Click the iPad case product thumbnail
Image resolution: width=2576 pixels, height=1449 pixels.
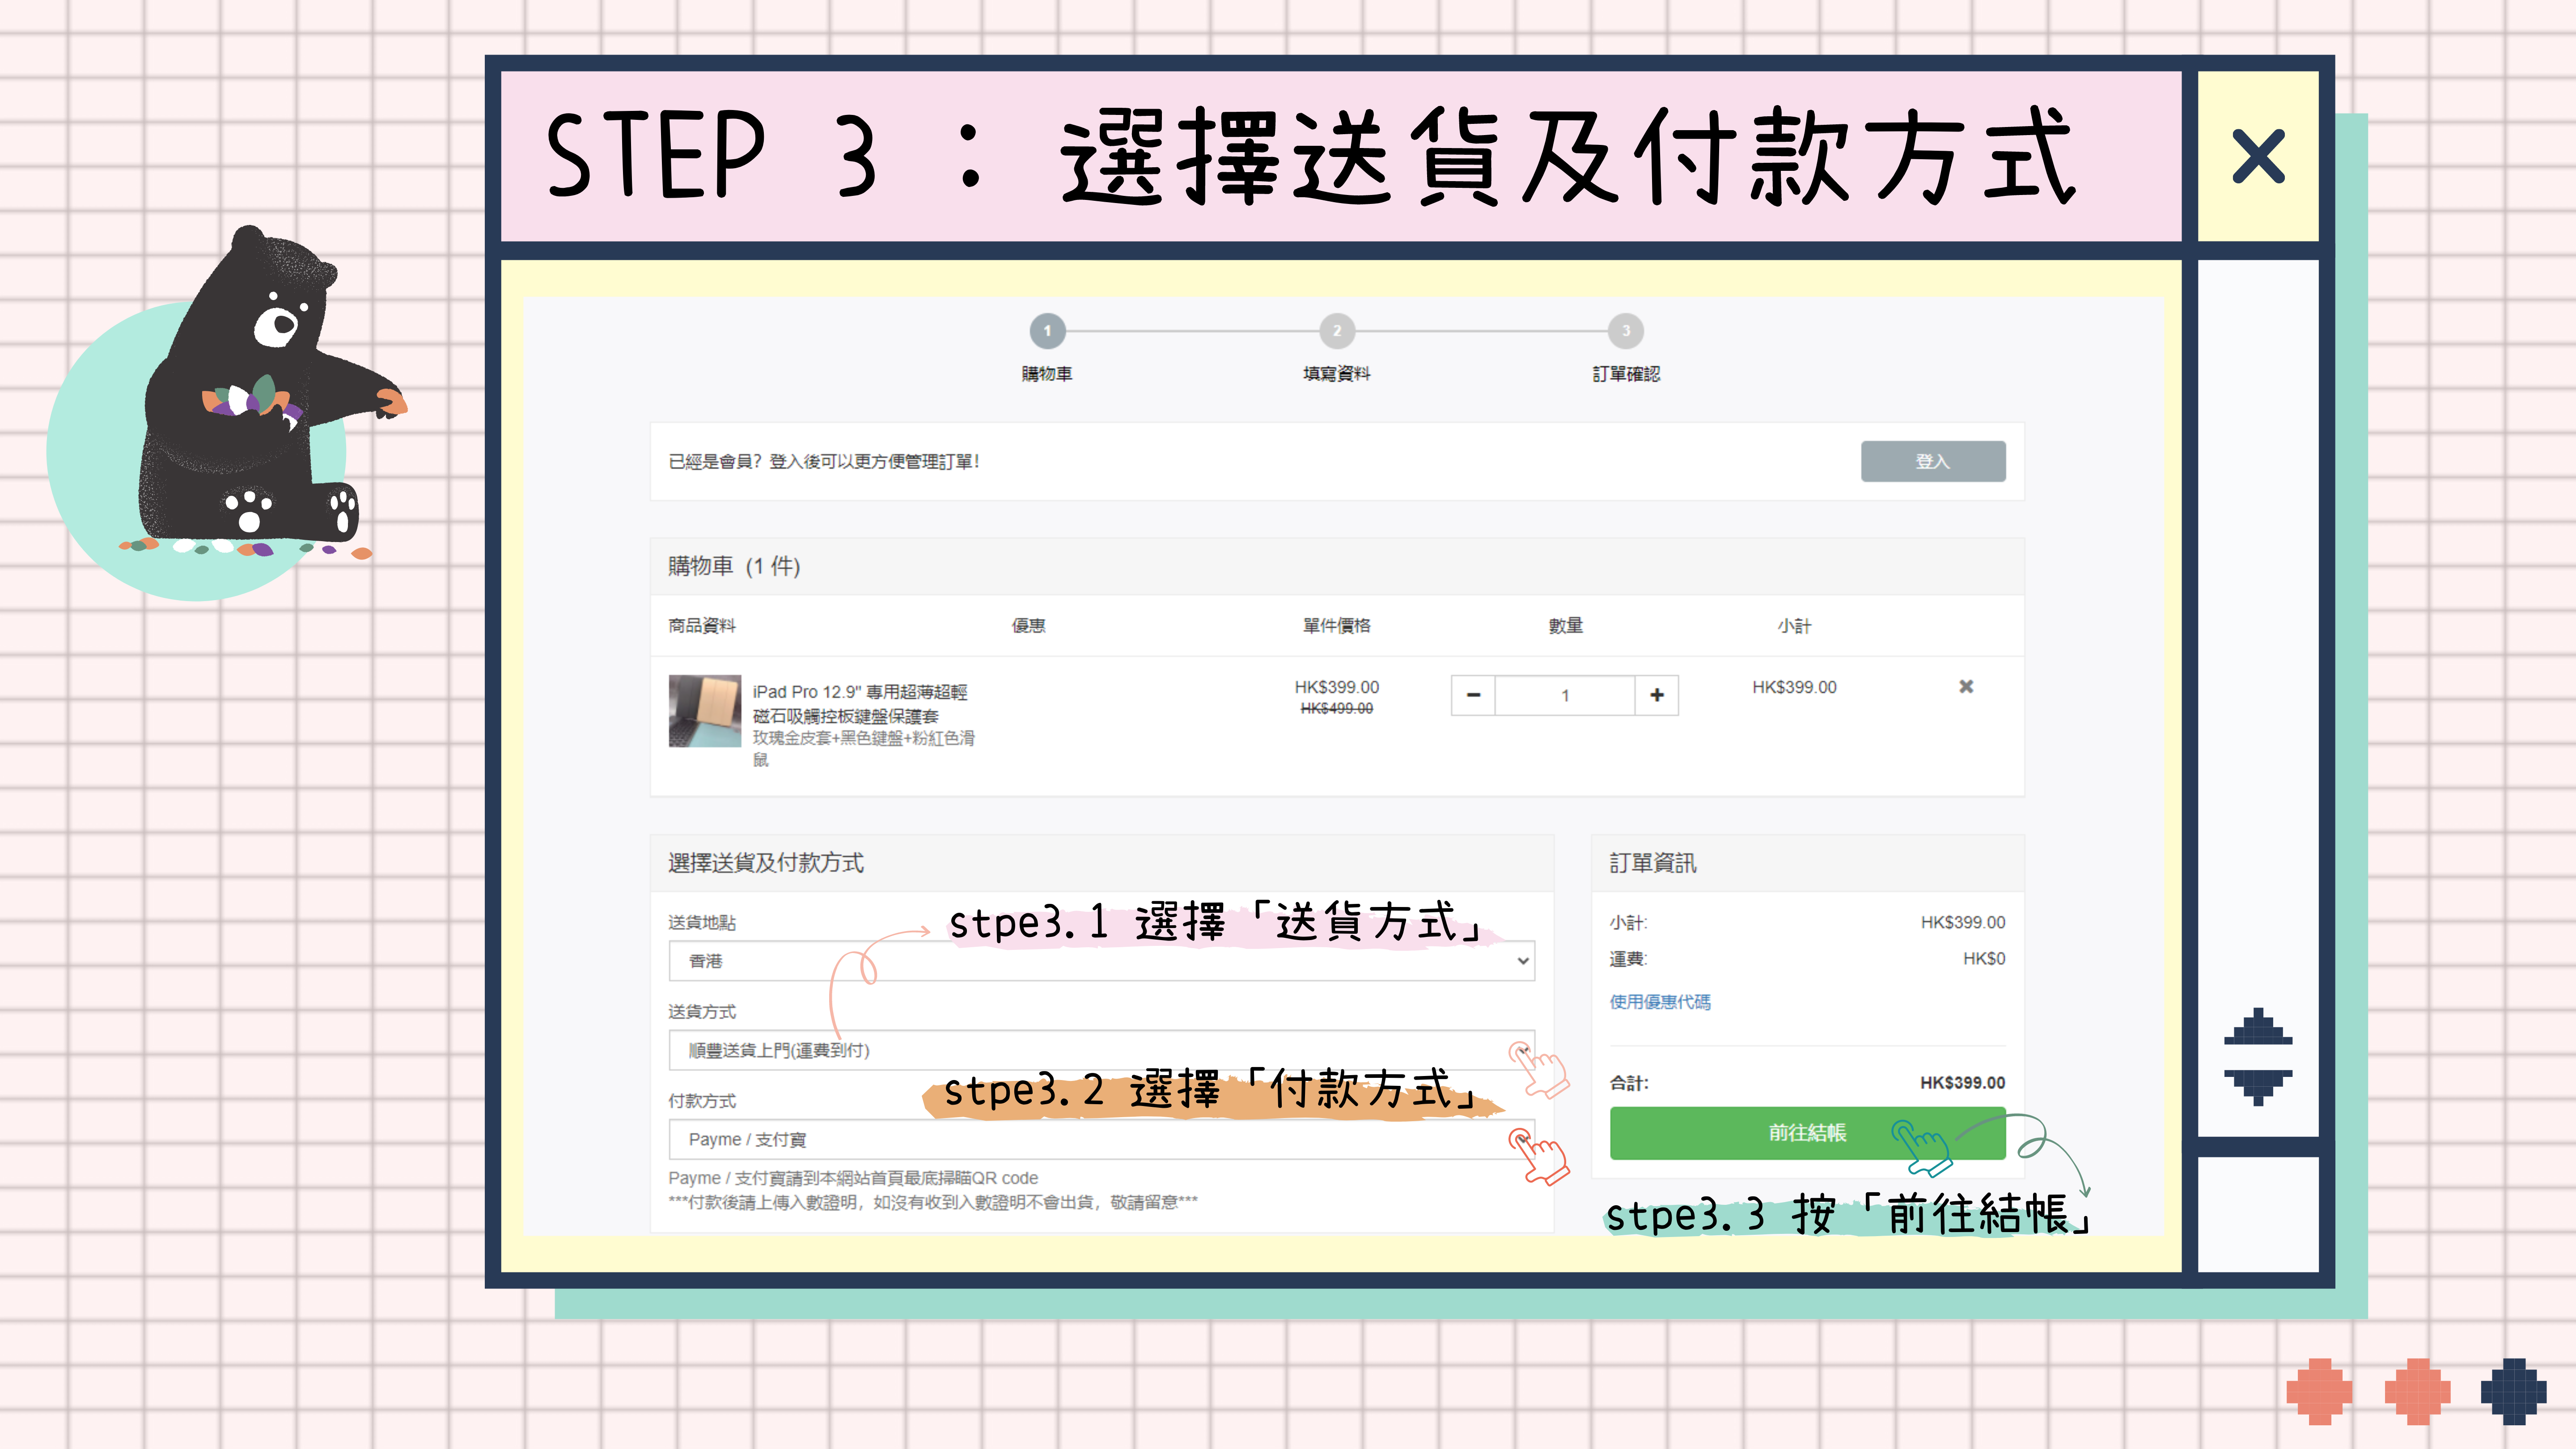tap(705, 711)
